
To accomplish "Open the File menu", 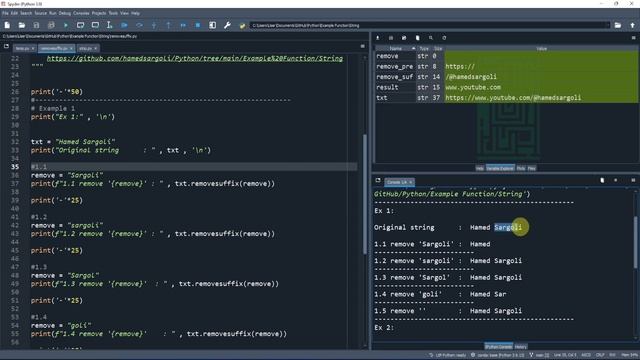I will pos(5,13).
